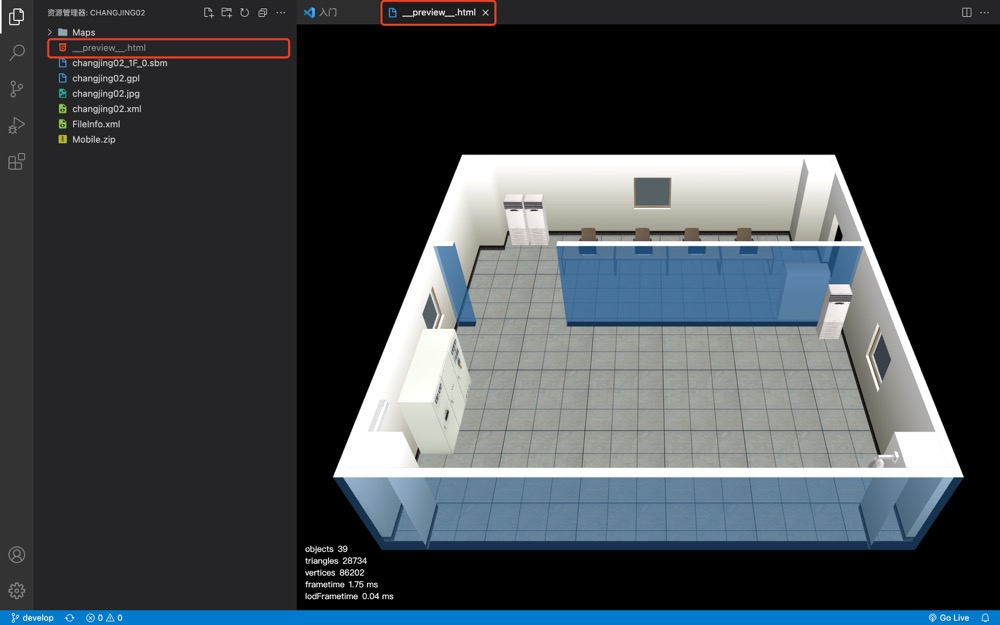Open Source Control view icon
Screen dimensions: 1000x625
(17, 89)
